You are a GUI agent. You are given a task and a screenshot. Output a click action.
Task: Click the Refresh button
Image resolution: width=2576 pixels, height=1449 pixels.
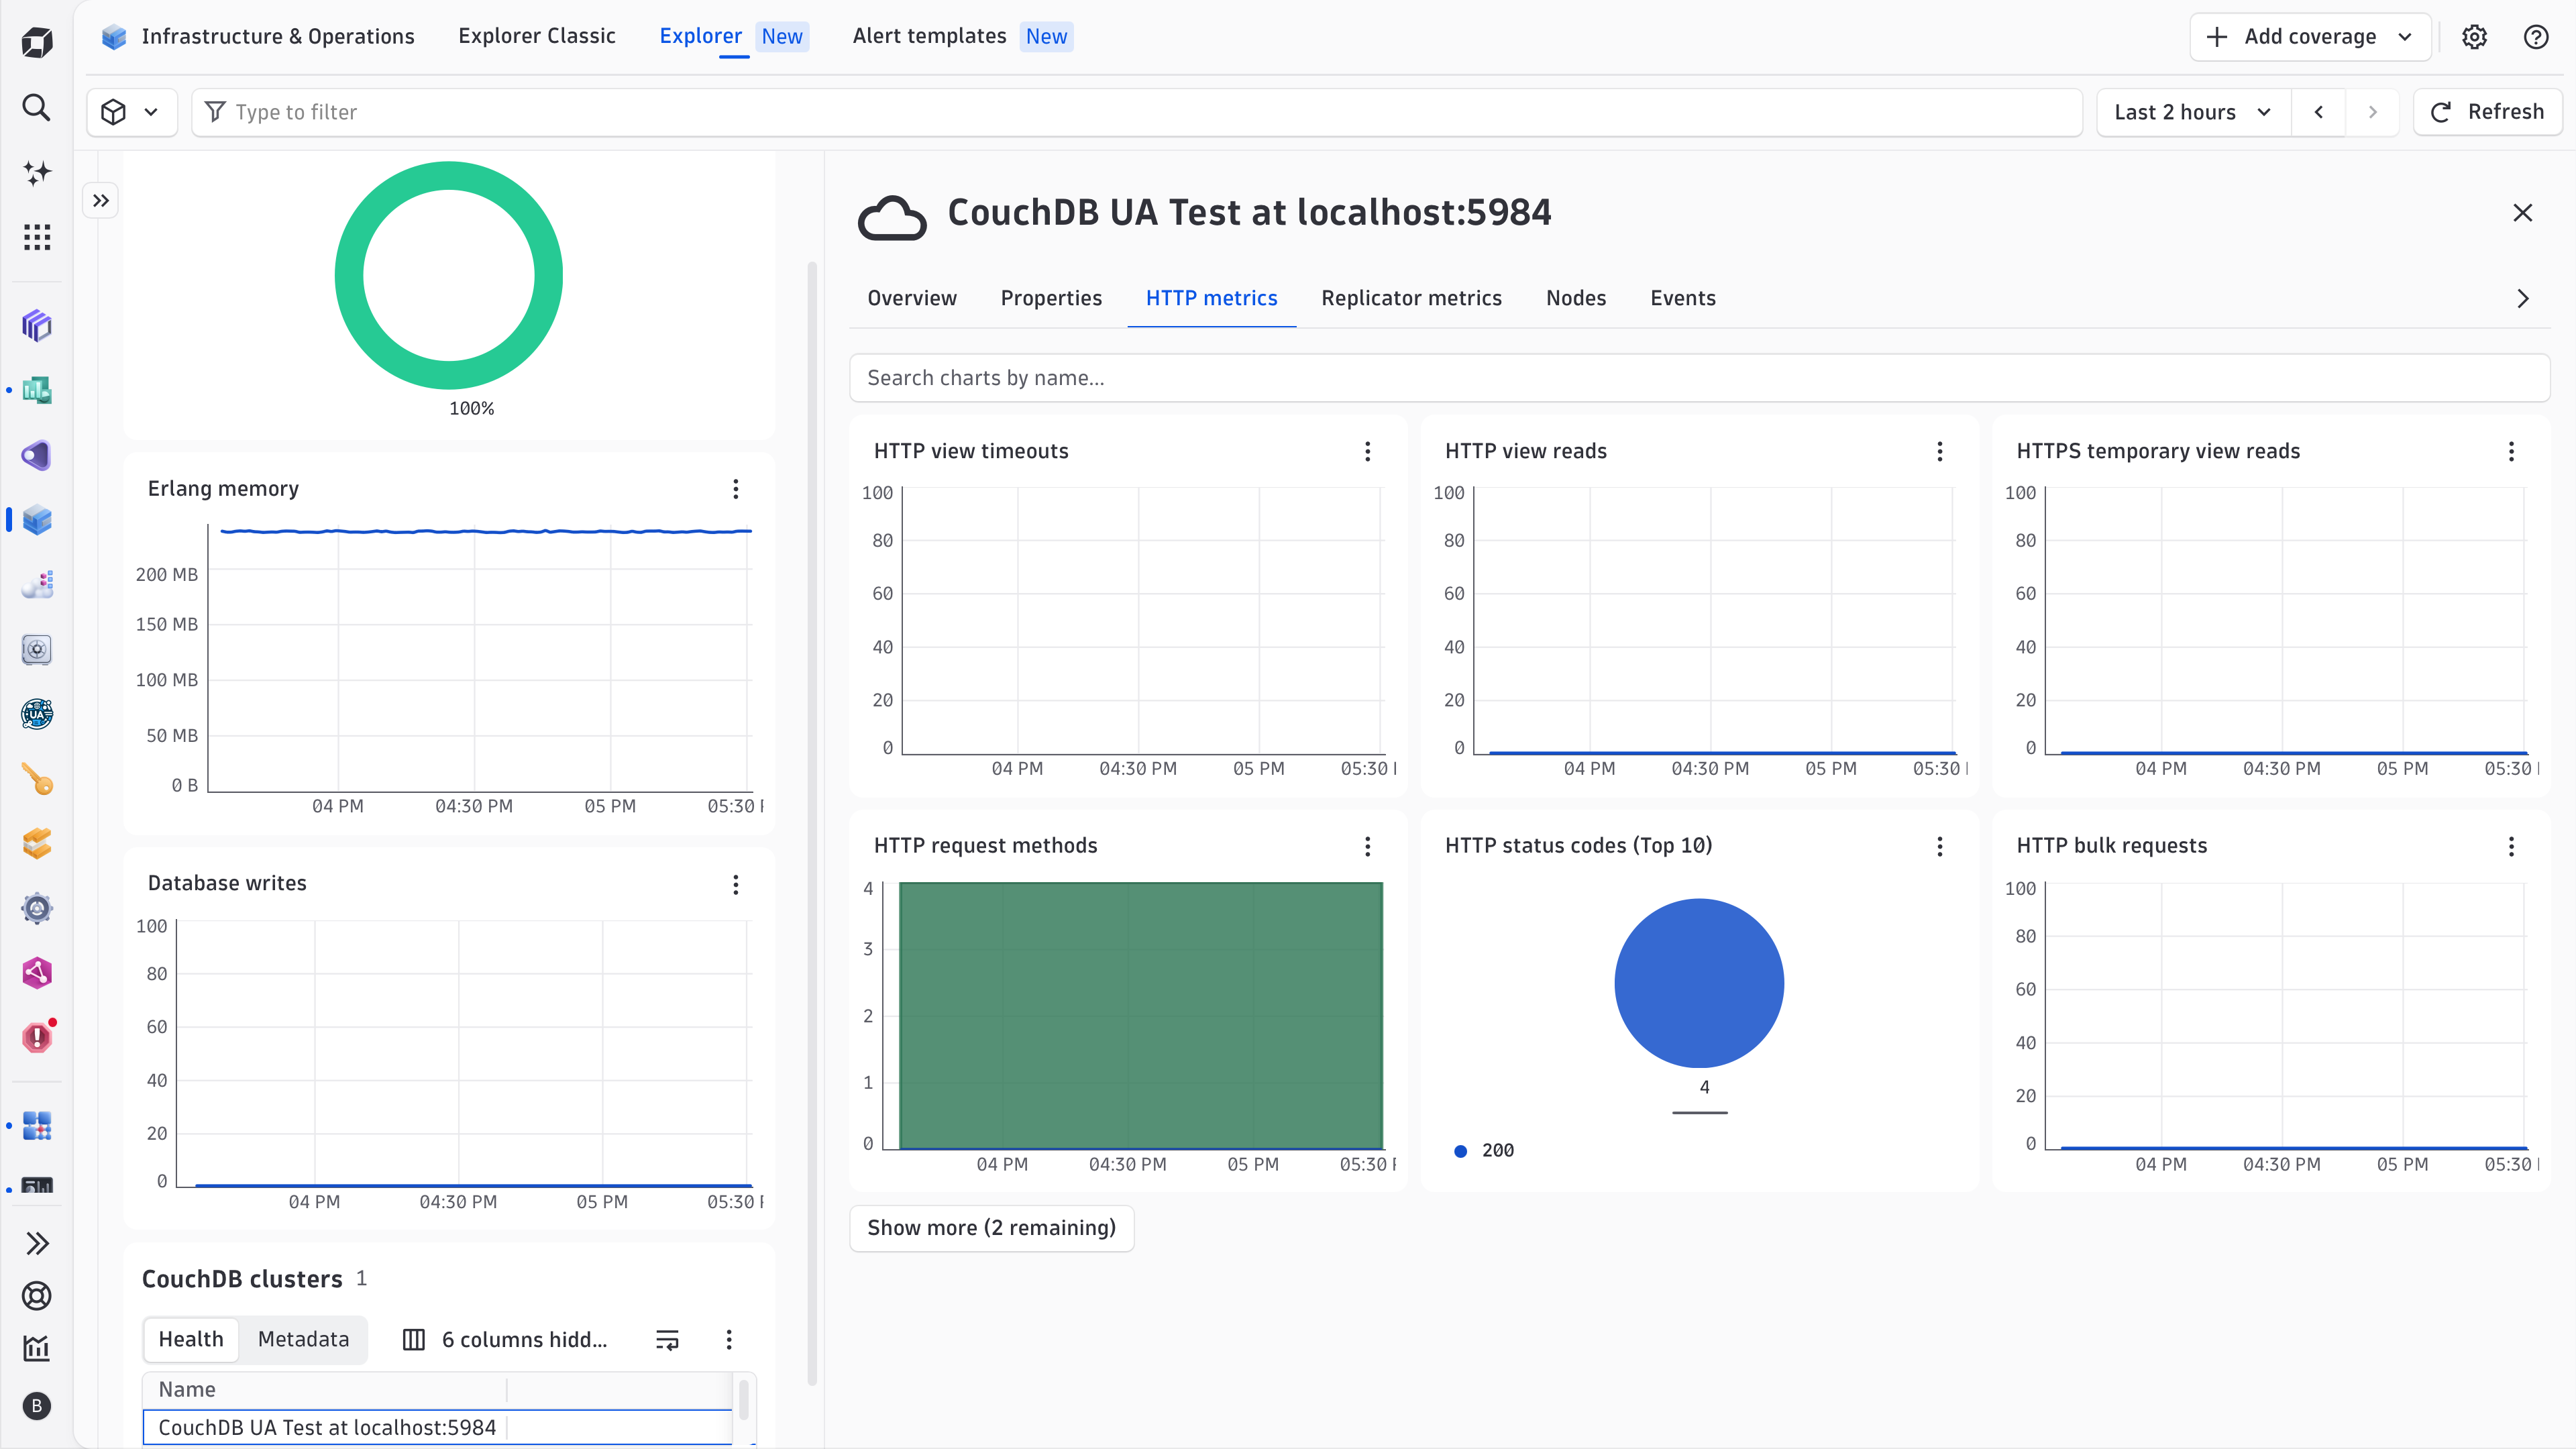pyautogui.click(x=2487, y=112)
